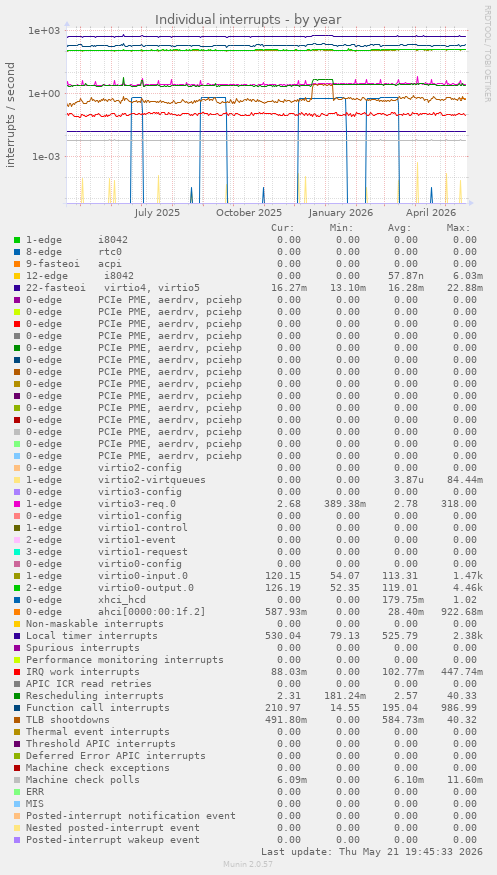This screenshot has width=497, height=875.
Task: Click the blue swatch next to rtc0
Action: point(17,252)
